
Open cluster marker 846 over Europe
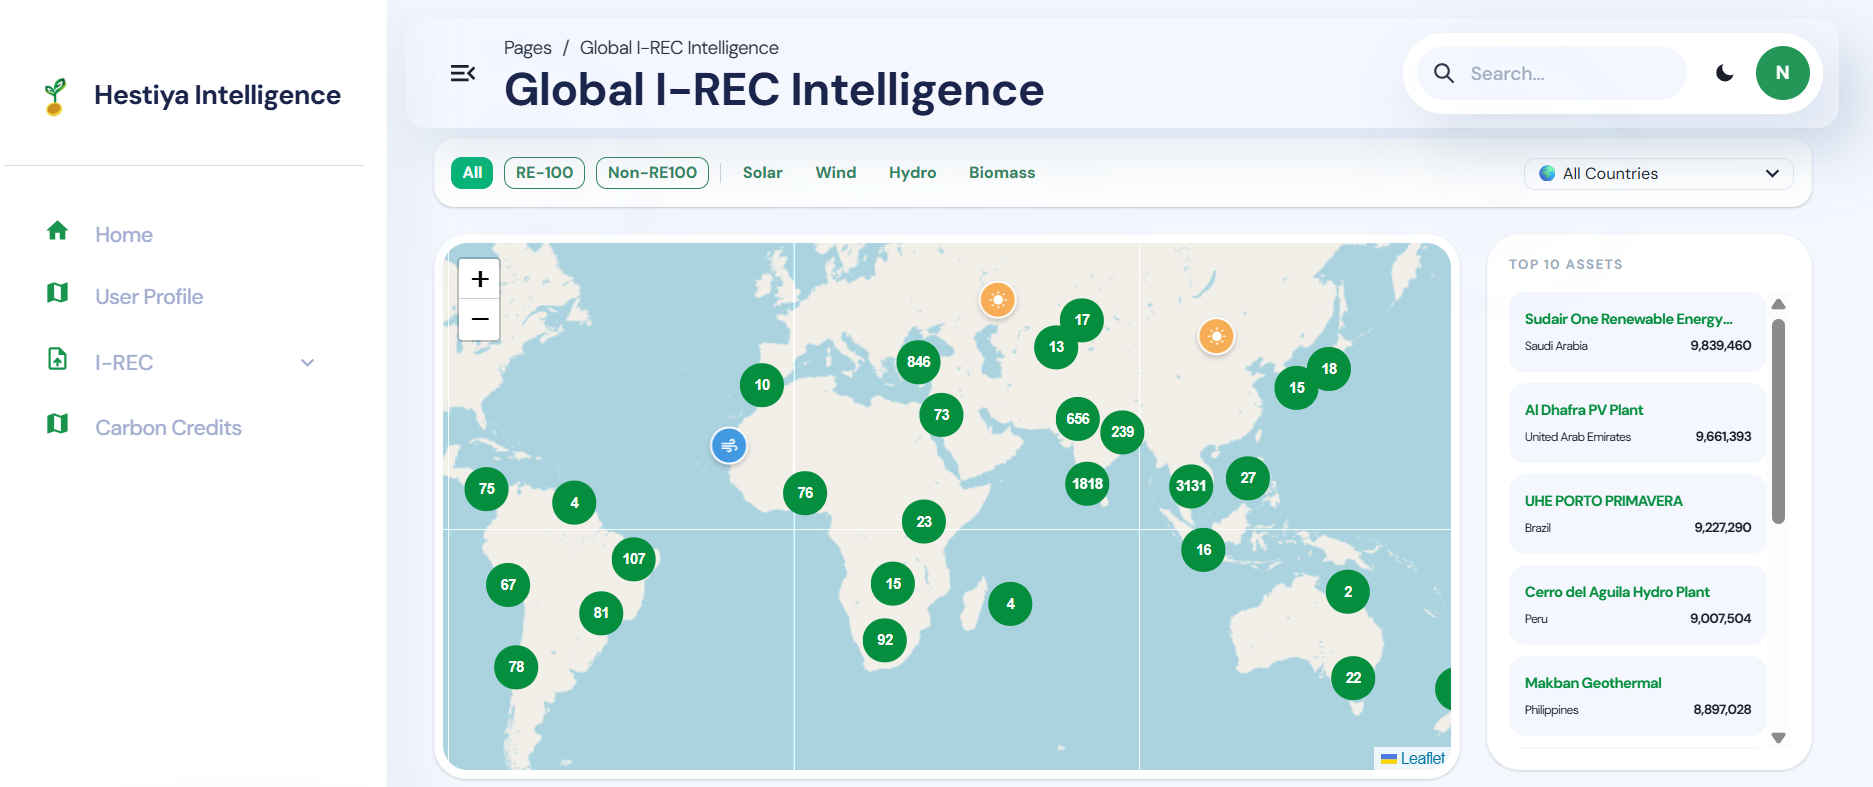(x=918, y=362)
